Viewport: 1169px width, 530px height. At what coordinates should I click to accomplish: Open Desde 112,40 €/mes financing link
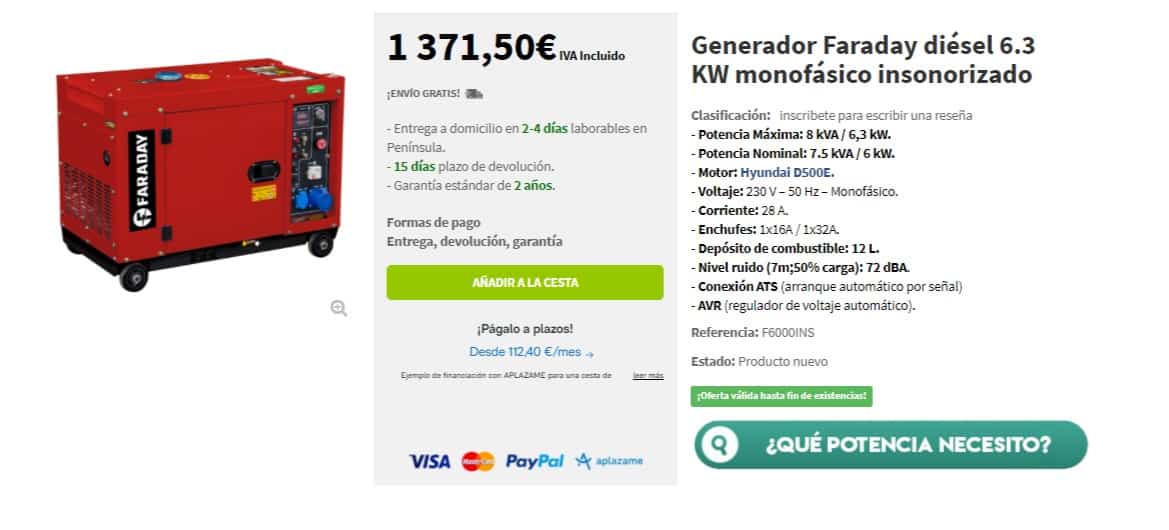point(525,352)
